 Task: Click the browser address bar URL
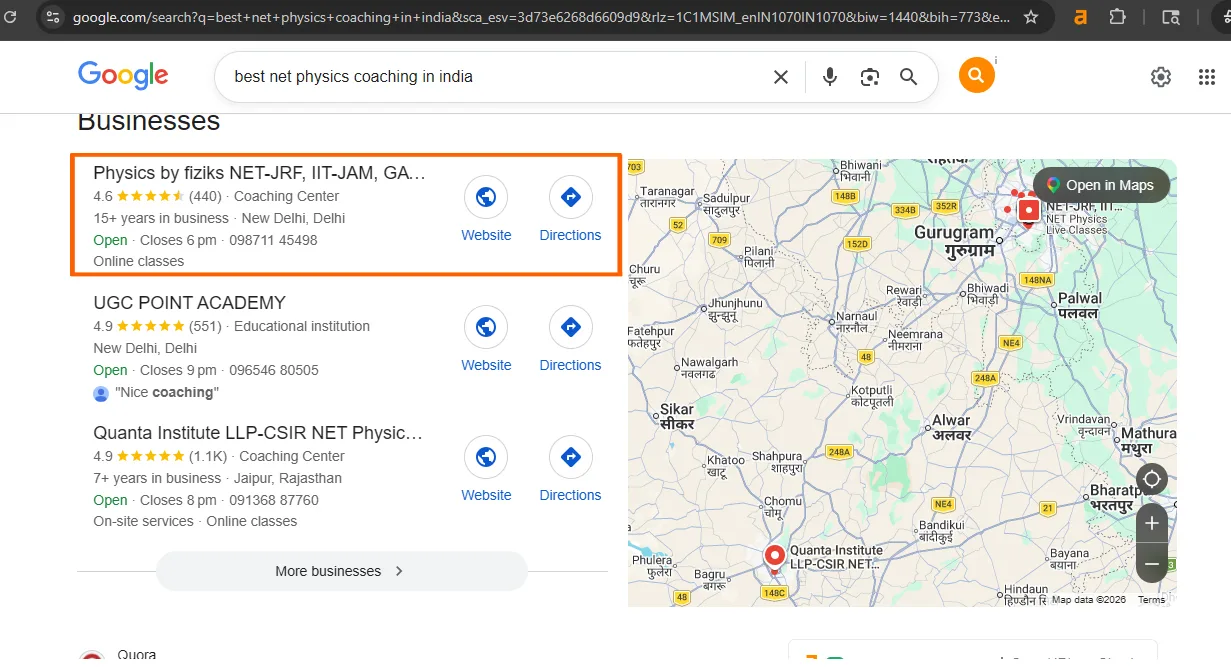[x=541, y=17]
